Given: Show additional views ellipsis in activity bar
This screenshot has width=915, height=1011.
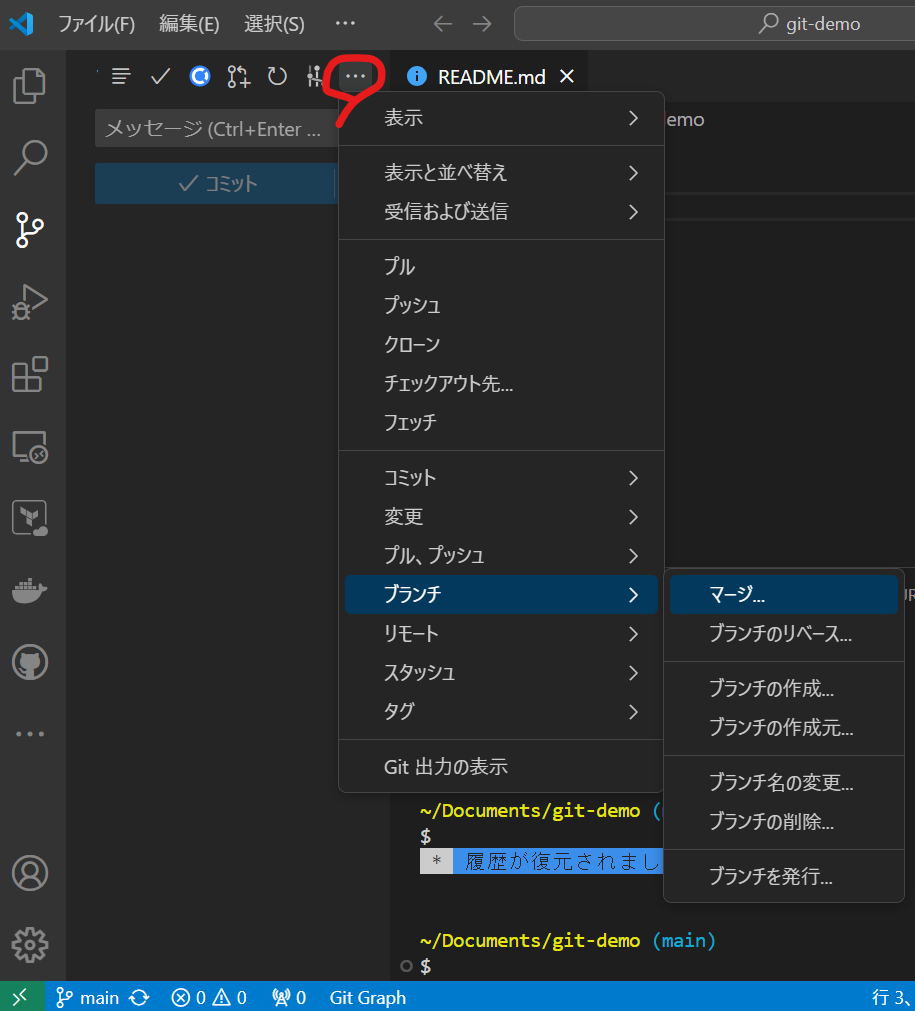Looking at the screenshot, I should 30,734.
